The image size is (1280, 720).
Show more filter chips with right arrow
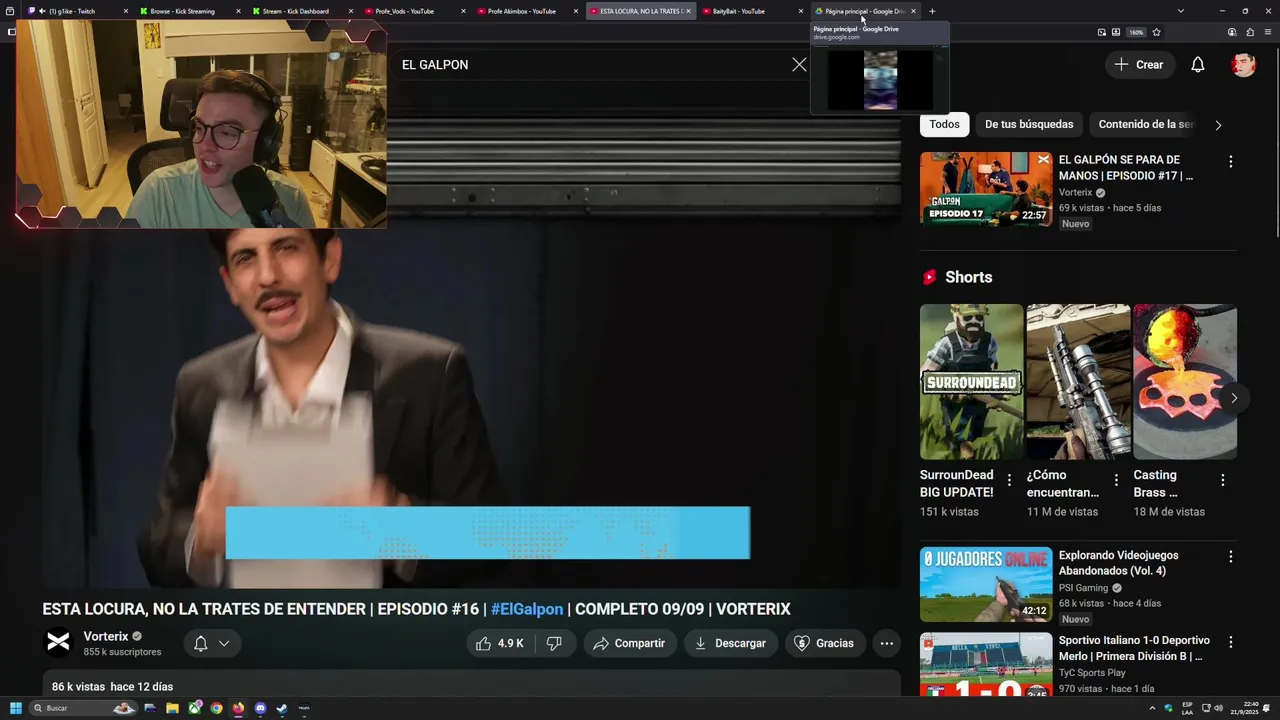pyautogui.click(x=1218, y=125)
